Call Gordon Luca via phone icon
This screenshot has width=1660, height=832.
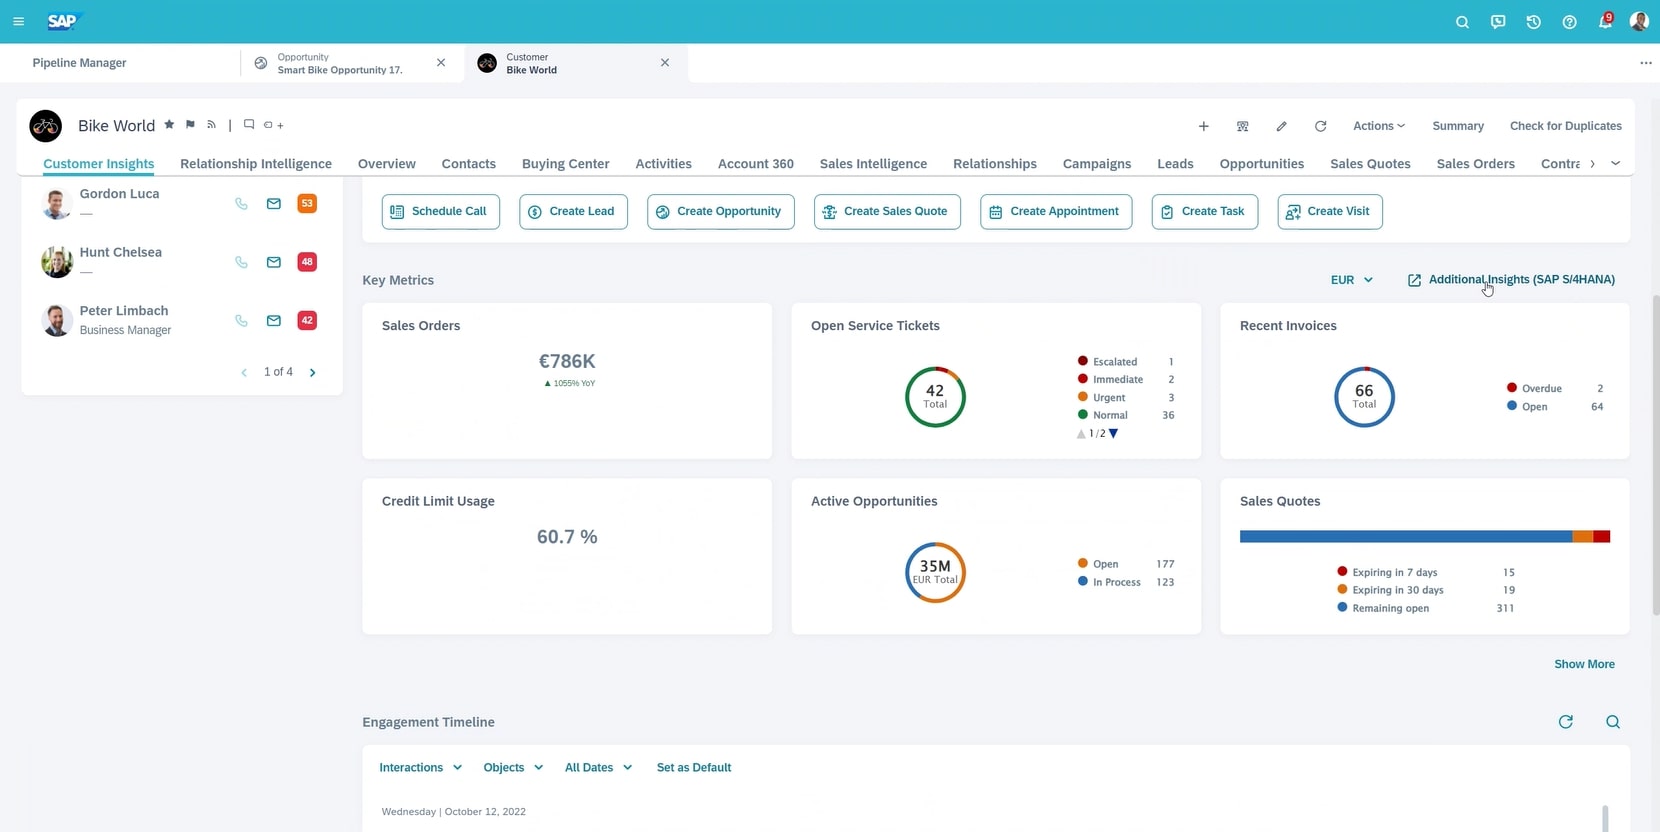coord(241,204)
